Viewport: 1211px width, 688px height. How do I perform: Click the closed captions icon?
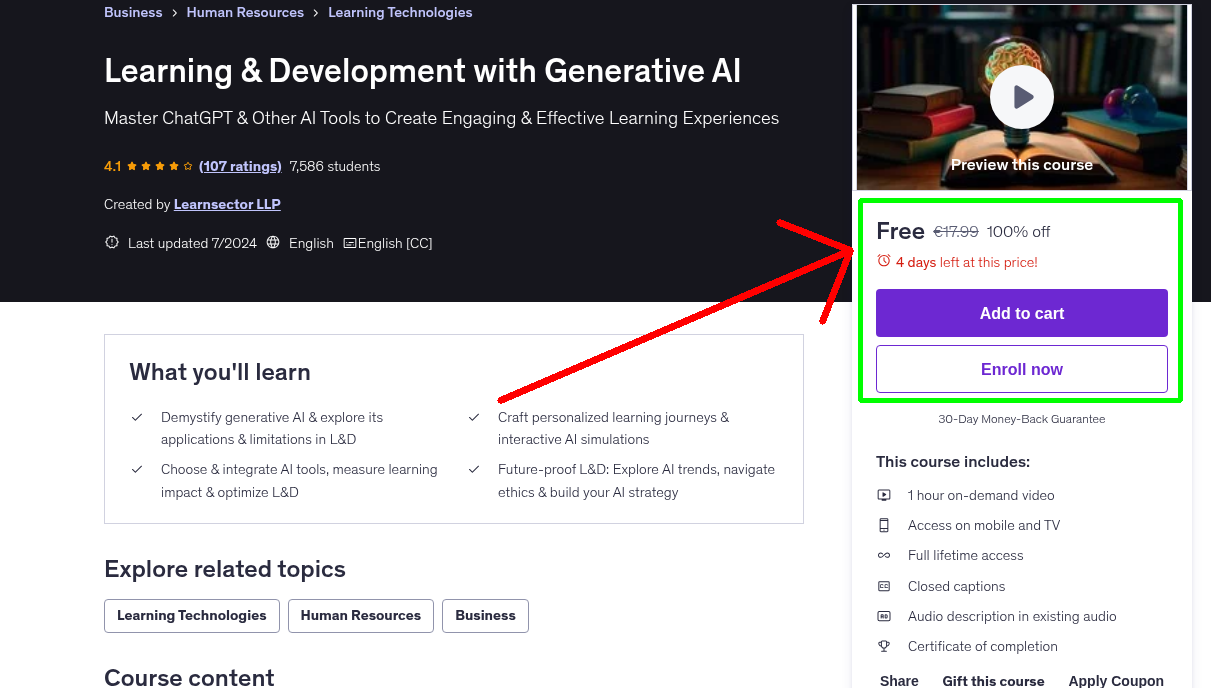pos(884,586)
